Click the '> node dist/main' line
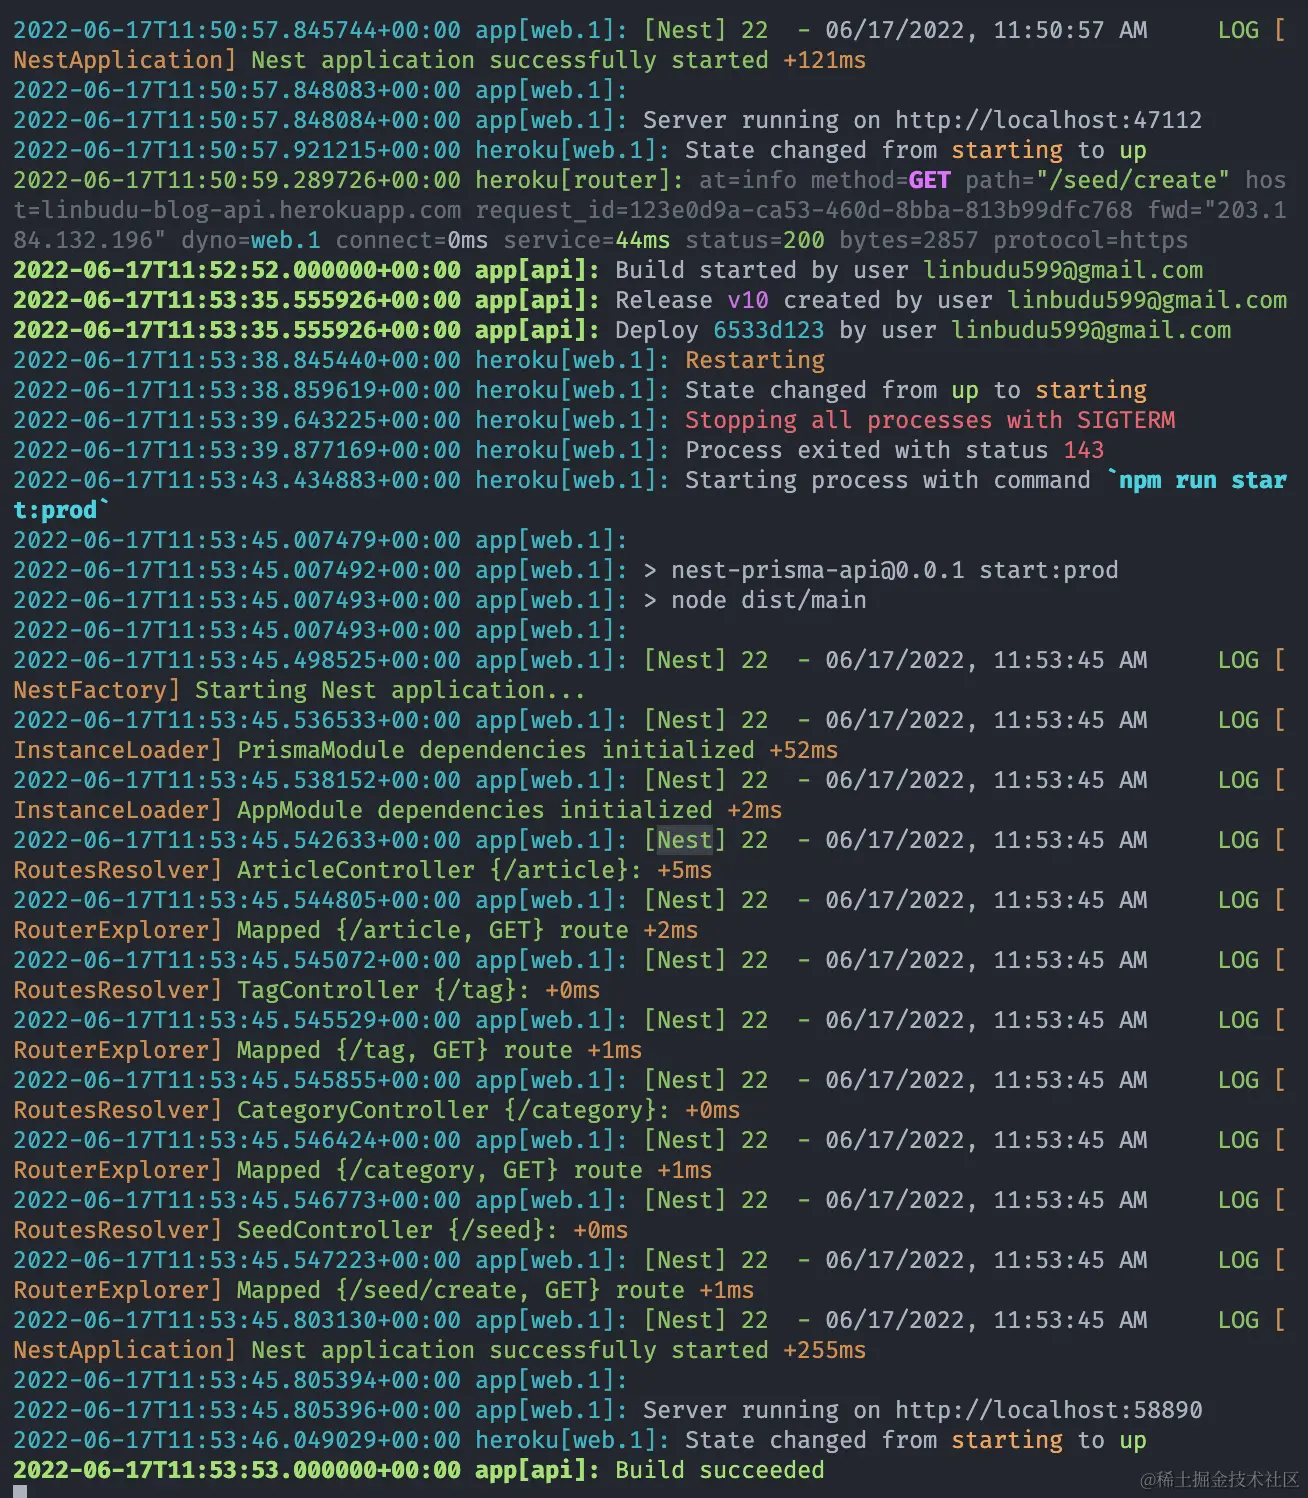The image size is (1308, 1498). click(755, 600)
